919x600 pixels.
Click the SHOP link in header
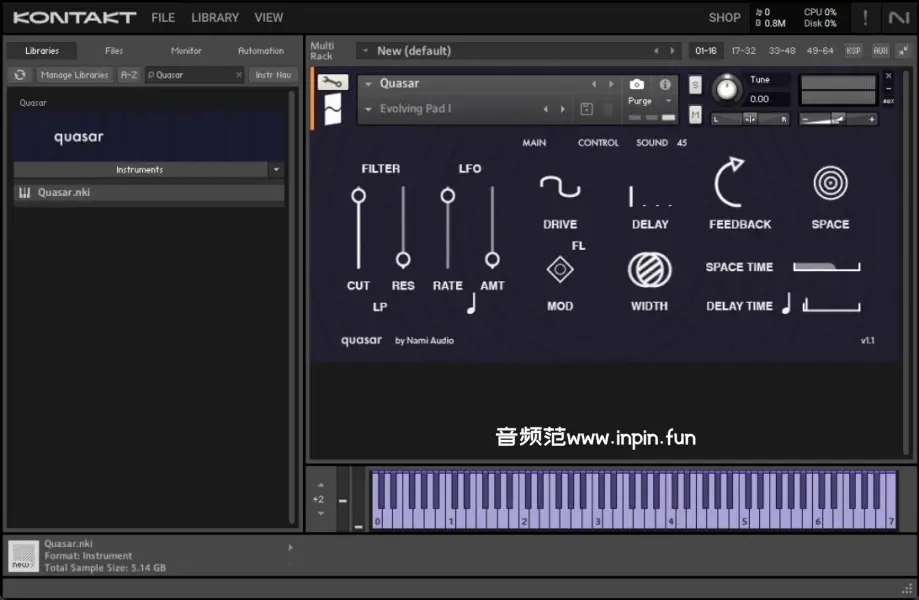[x=724, y=17]
